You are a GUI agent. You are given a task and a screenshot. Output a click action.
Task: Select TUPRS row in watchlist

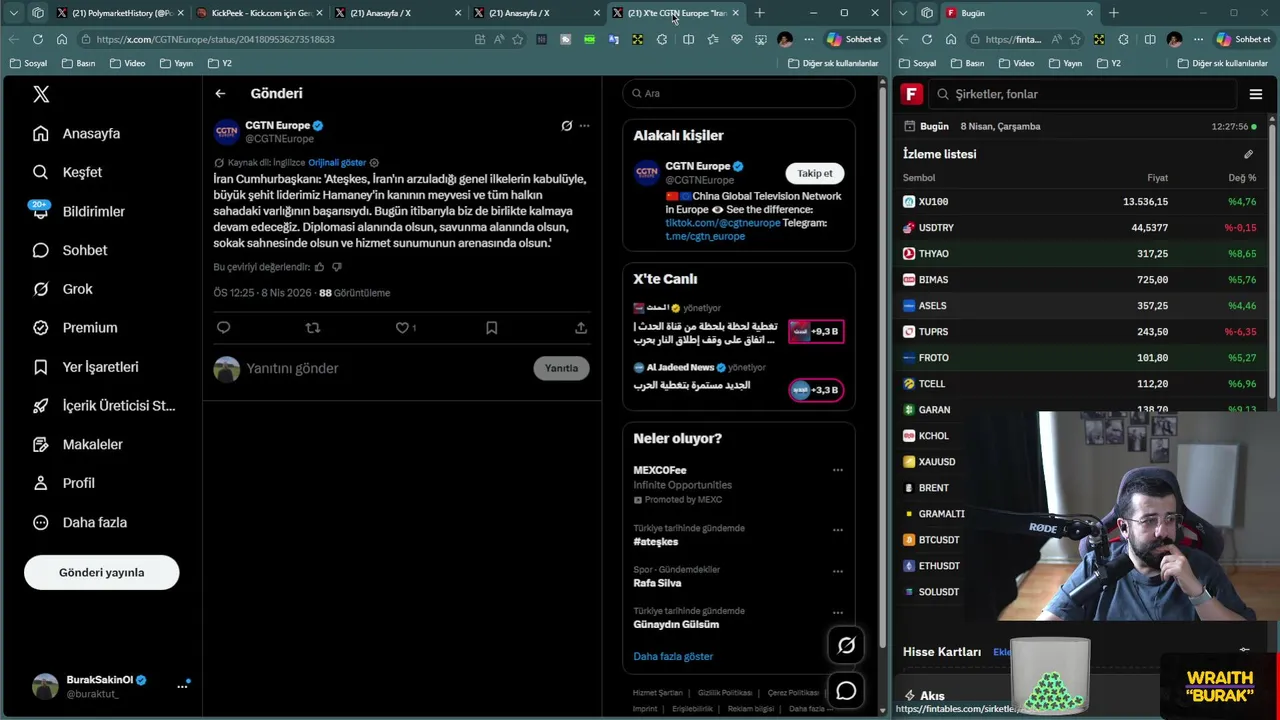[x=1080, y=331]
